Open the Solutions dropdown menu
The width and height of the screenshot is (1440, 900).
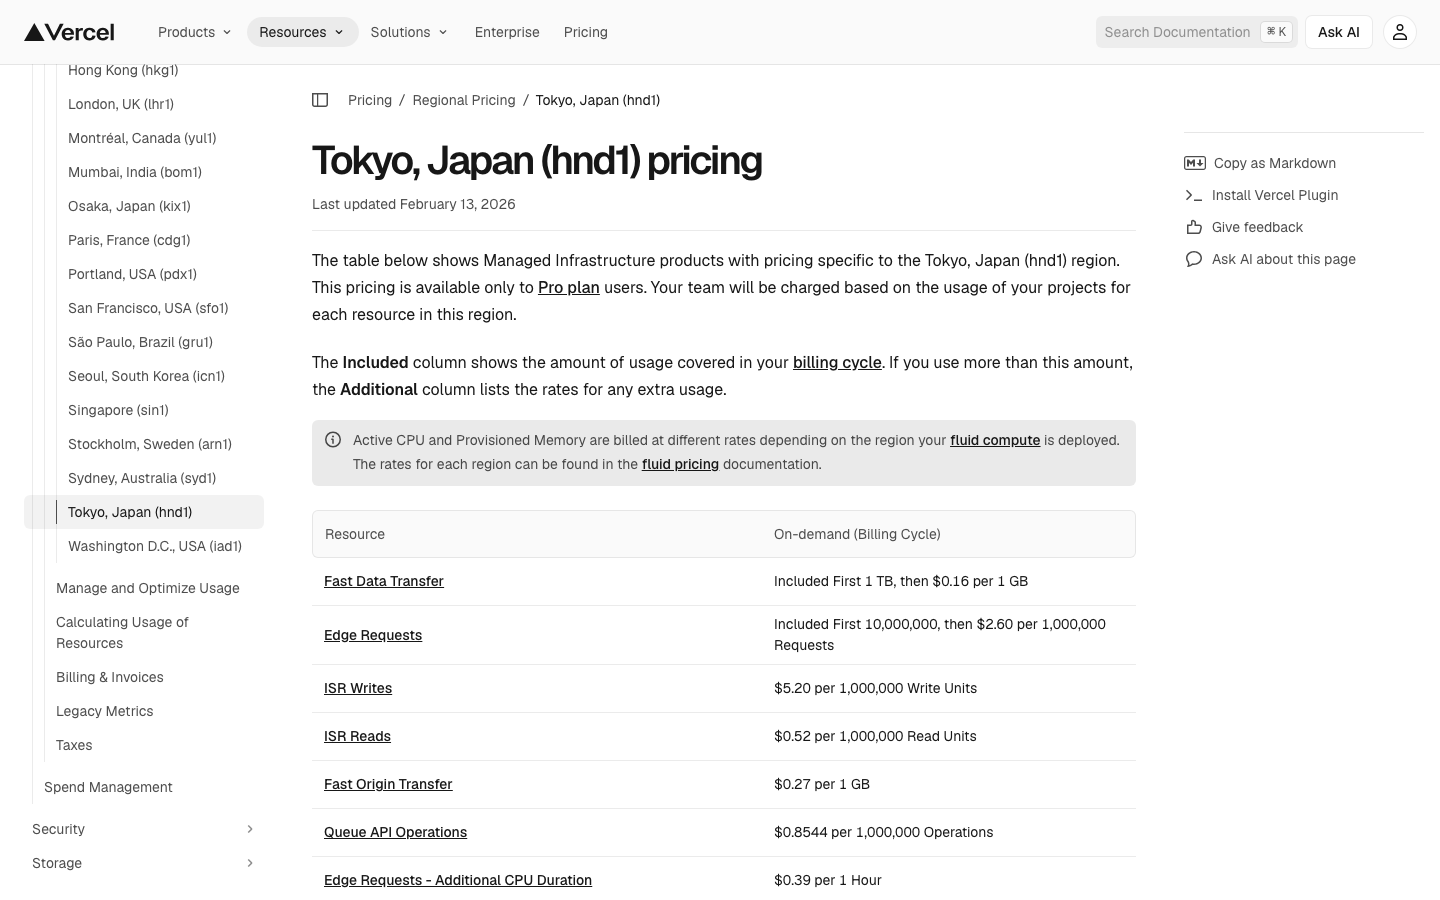tap(409, 32)
